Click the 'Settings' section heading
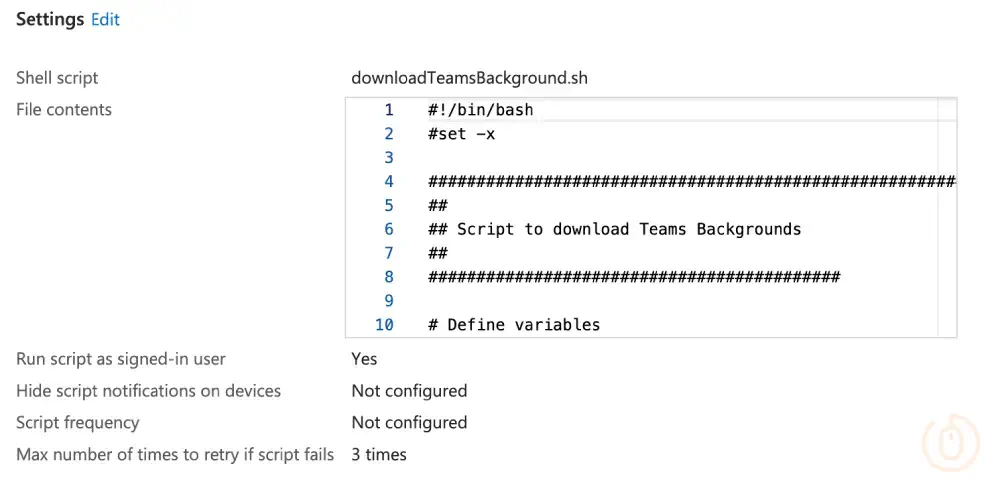Image resolution: width=1000 pixels, height=492 pixels. (50, 19)
